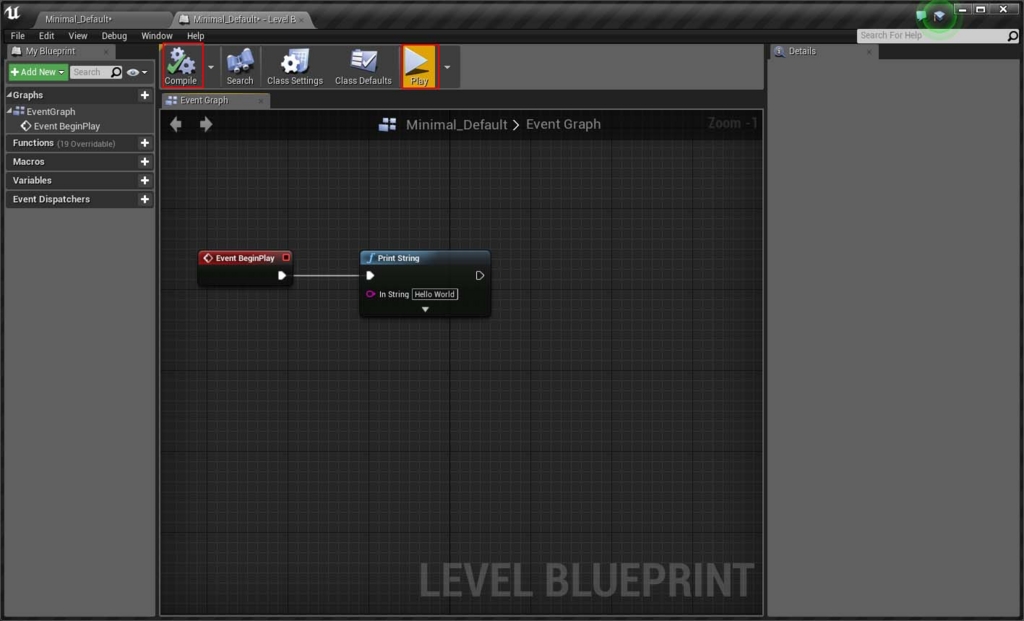1024x621 pixels.
Task: Open the Help menu
Action: 195,36
